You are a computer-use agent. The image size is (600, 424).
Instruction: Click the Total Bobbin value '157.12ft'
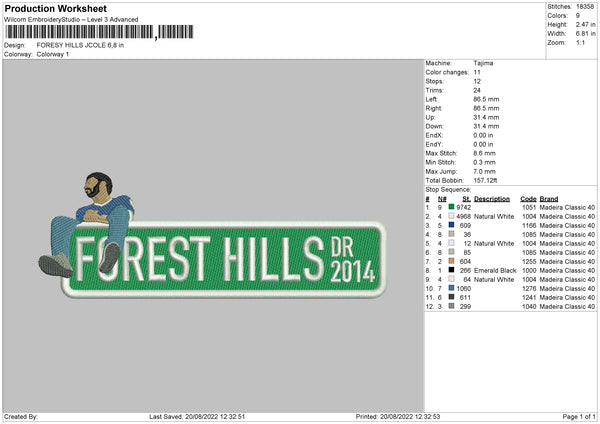(486, 181)
